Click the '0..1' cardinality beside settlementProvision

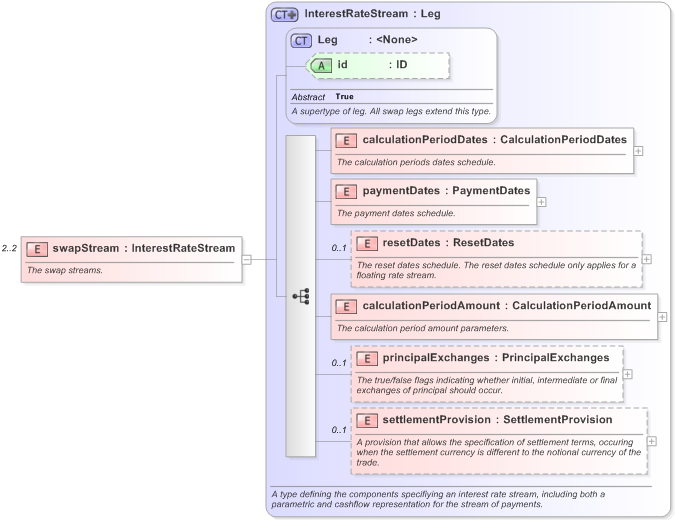click(x=339, y=430)
